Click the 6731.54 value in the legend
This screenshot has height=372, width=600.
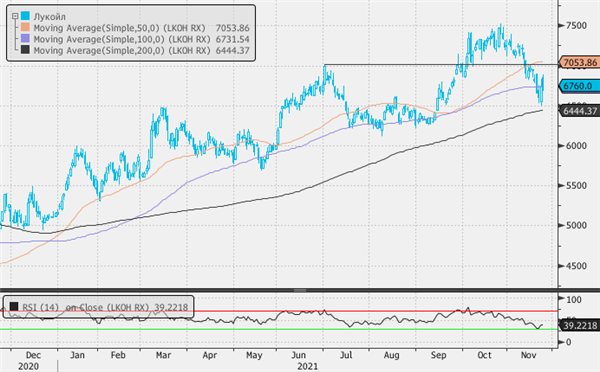232,39
